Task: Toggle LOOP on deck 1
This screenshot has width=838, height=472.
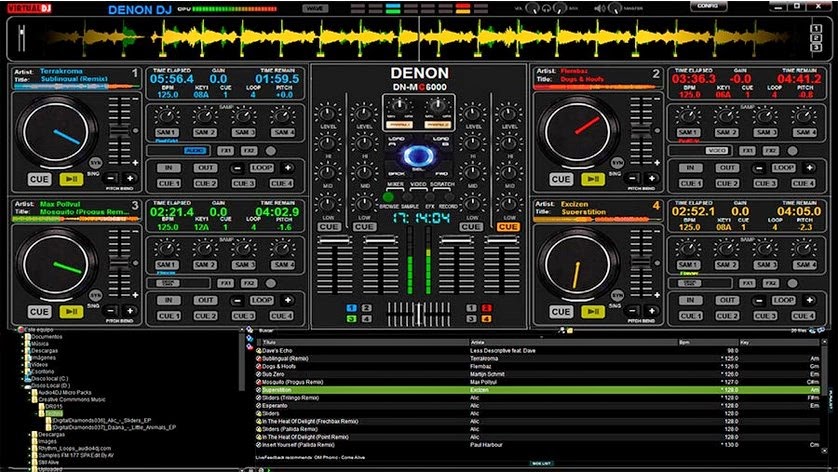Action: point(262,168)
